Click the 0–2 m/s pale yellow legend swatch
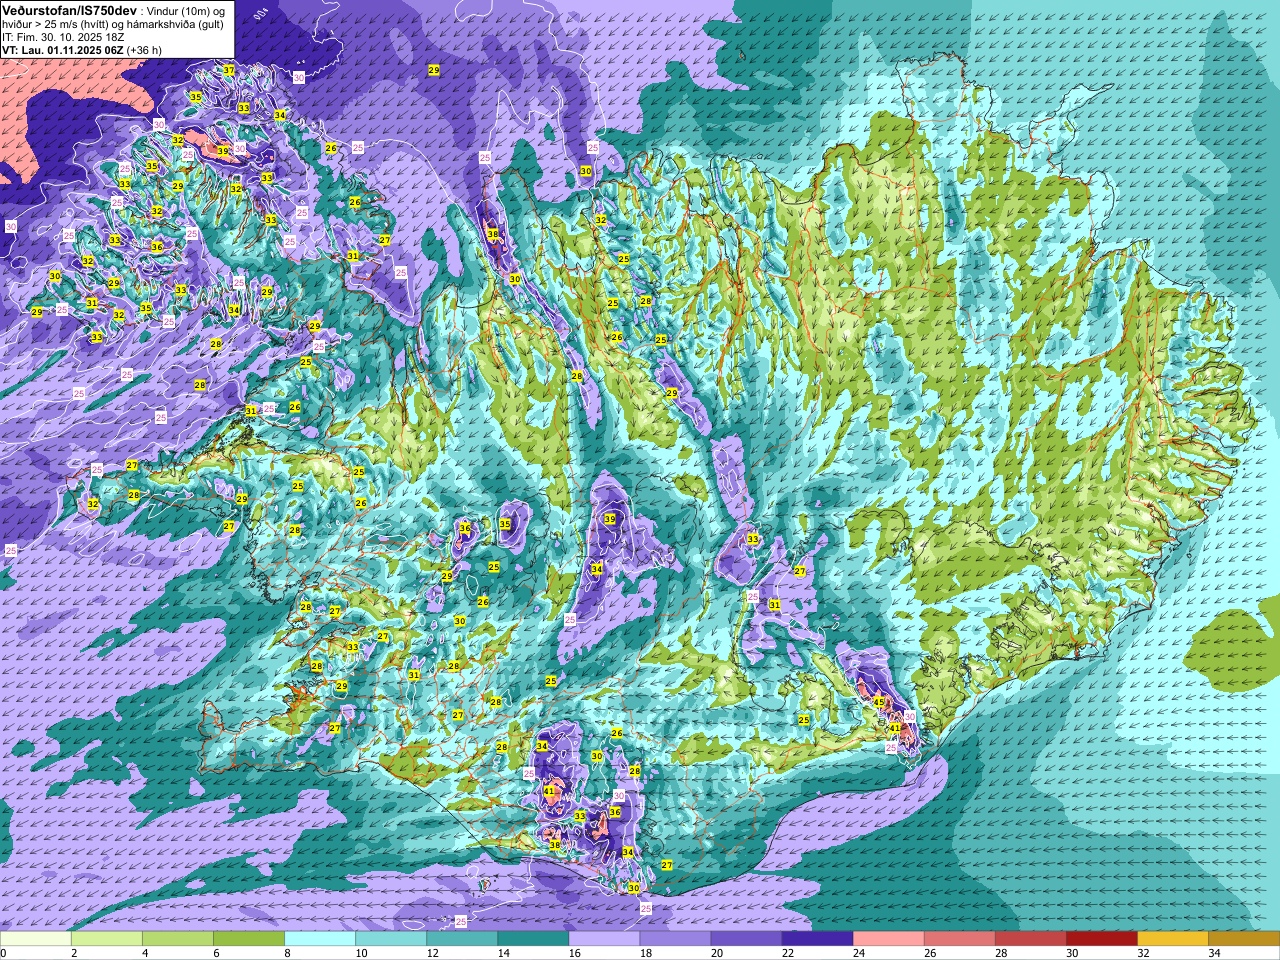The width and height of the screenshot is (1280, 960). coord(36,939)
